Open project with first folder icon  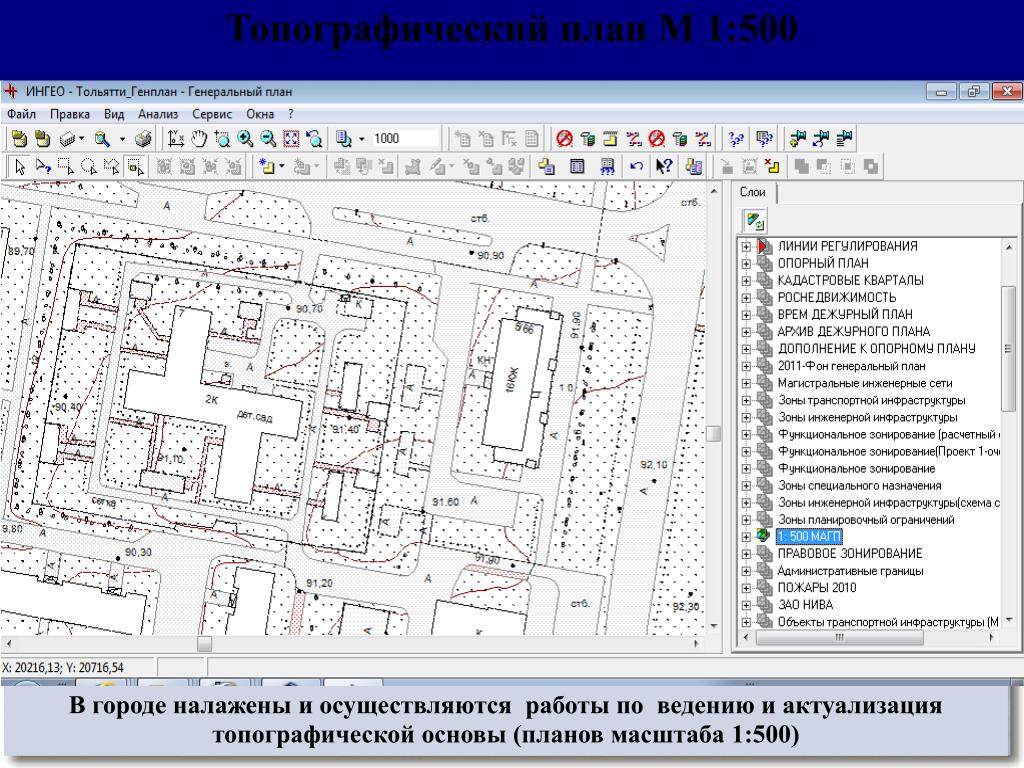coord(20,138)
